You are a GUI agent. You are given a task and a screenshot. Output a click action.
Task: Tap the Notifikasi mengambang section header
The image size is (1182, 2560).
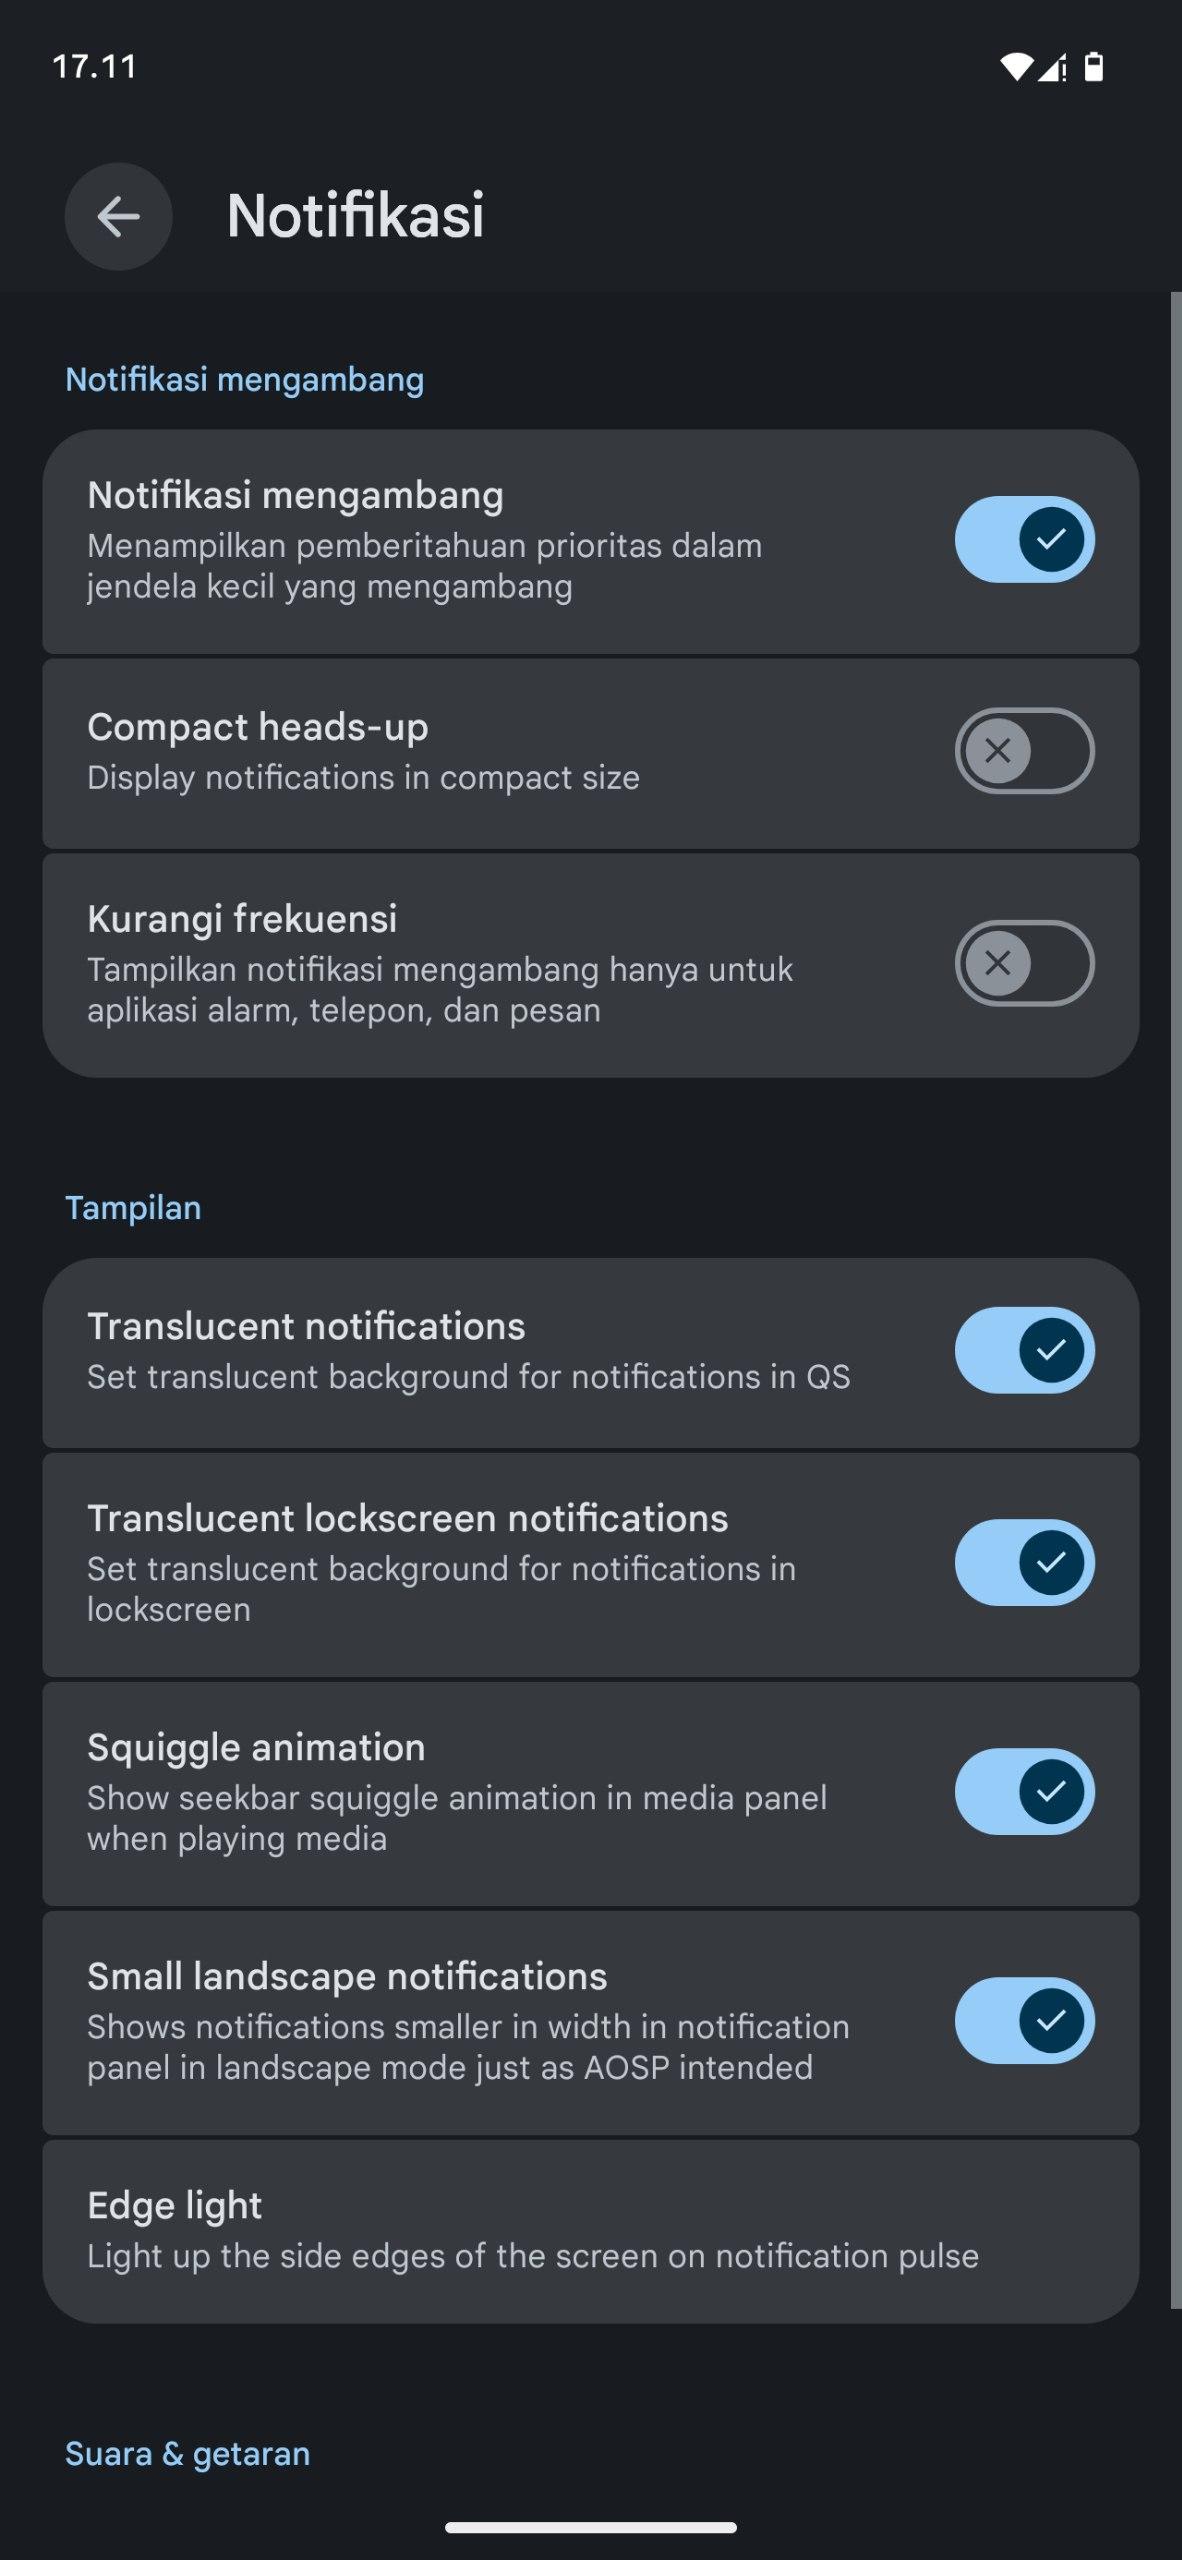pyautogui.click(x=245, y=380)
